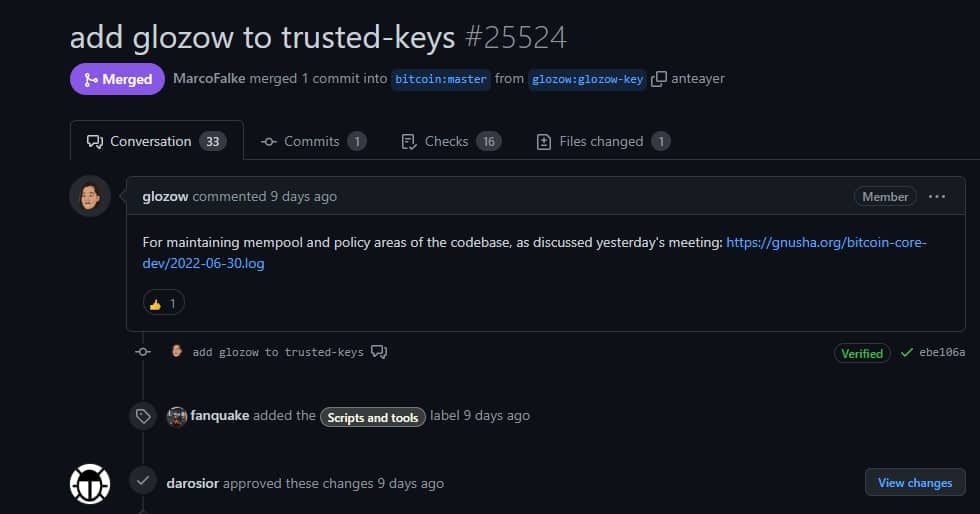Click the glozow avatar picture
980x514 pixels.
pyautogui.click(x=90, y=196)
